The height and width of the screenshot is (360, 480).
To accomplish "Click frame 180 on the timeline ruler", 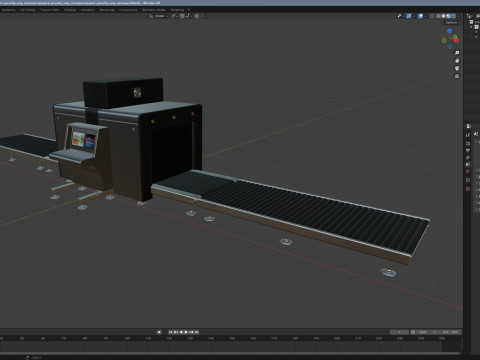I will point(295,338).
